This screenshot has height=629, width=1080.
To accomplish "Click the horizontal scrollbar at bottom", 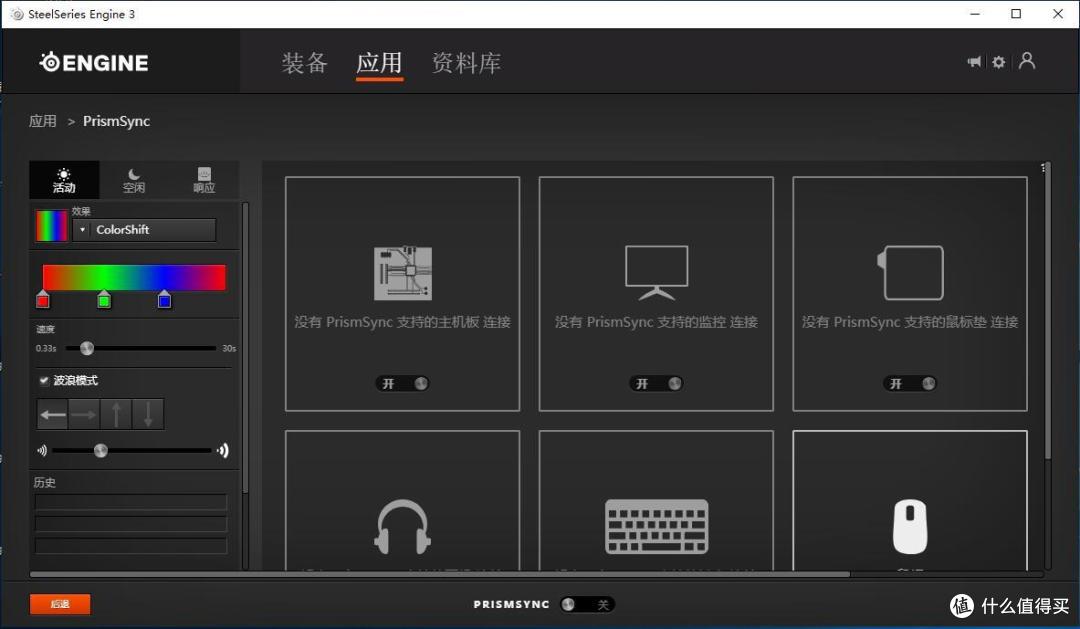I will tap(441, 574).
